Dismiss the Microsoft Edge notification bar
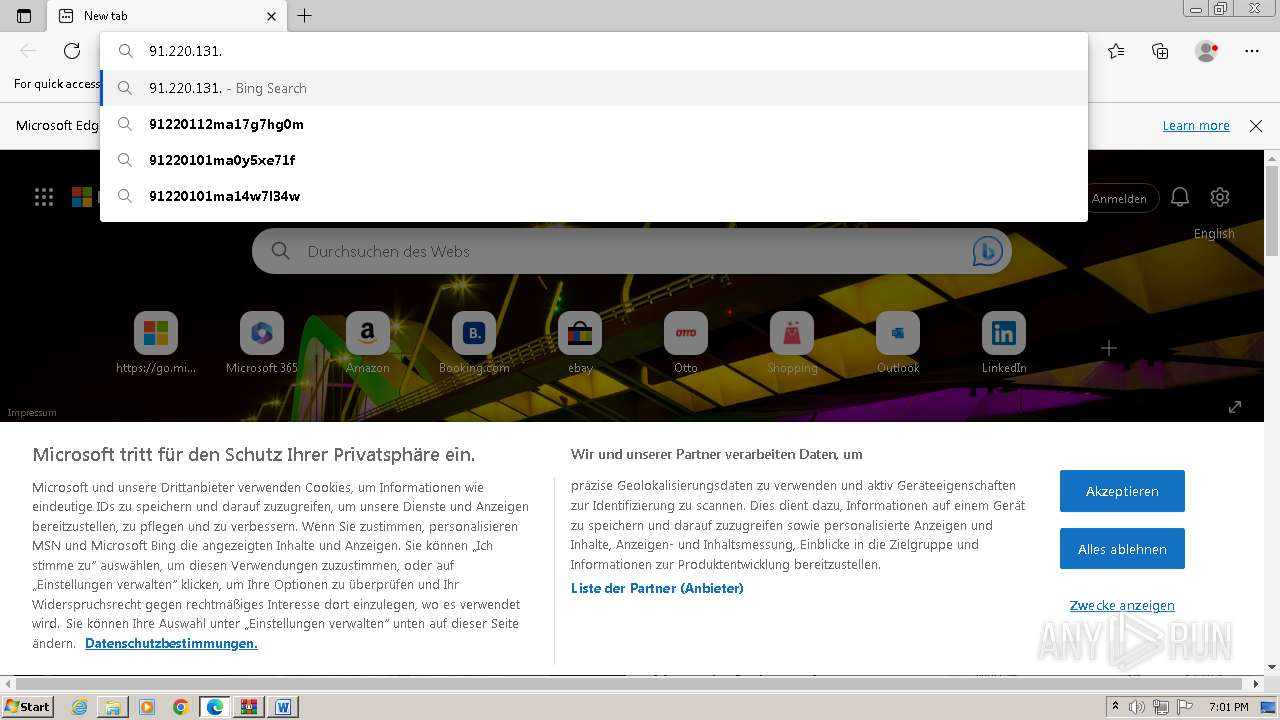Screen dimensions: 1280x720 [x=1256, y=126]
